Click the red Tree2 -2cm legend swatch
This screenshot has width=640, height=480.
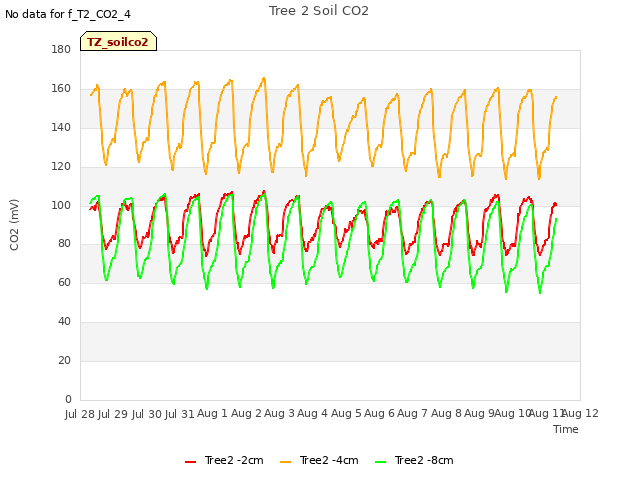(x=191, y=462)
